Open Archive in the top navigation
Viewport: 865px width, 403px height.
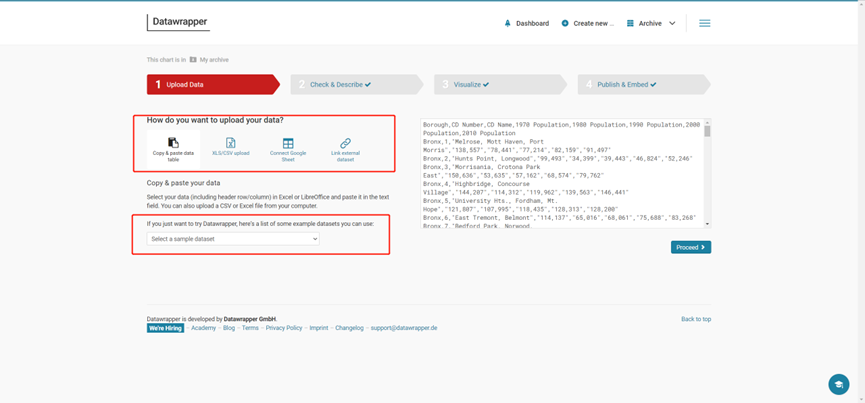coord(650,24)
